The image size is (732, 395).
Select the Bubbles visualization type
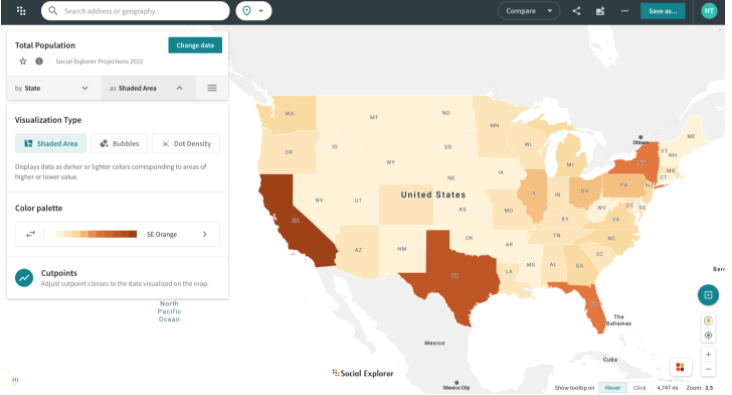pyautogui.click(x=120, y=143)
